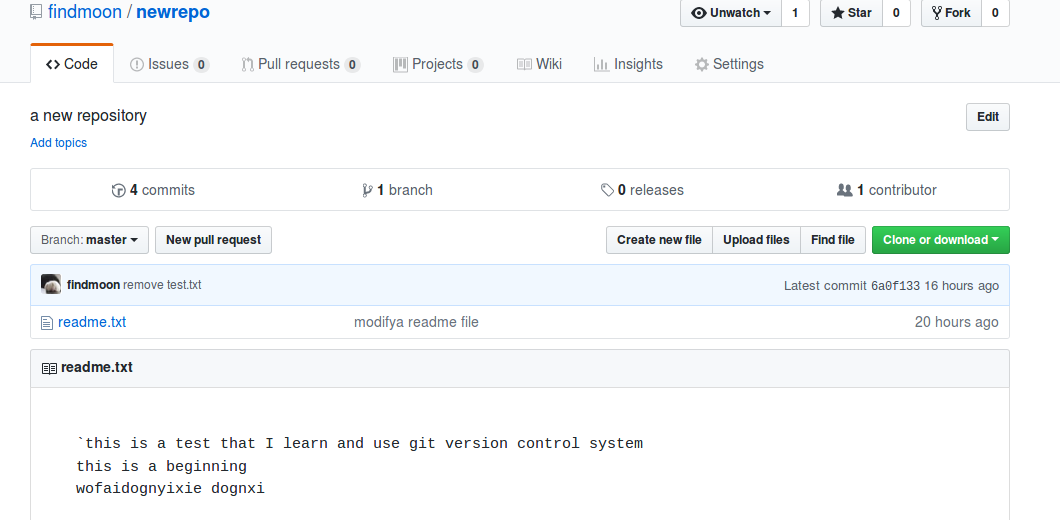Click the findmoon user avatar thumbnail

coord(51,285)
